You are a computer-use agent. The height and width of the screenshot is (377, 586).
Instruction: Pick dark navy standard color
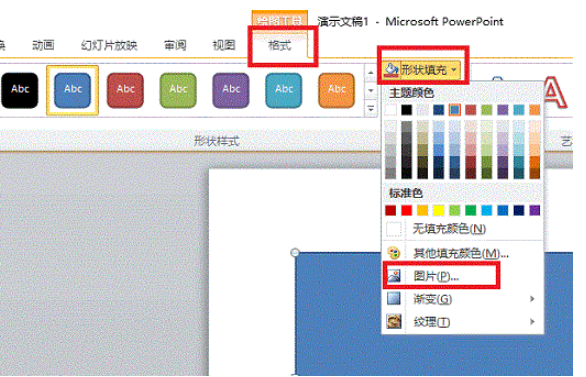pos(519,210)
